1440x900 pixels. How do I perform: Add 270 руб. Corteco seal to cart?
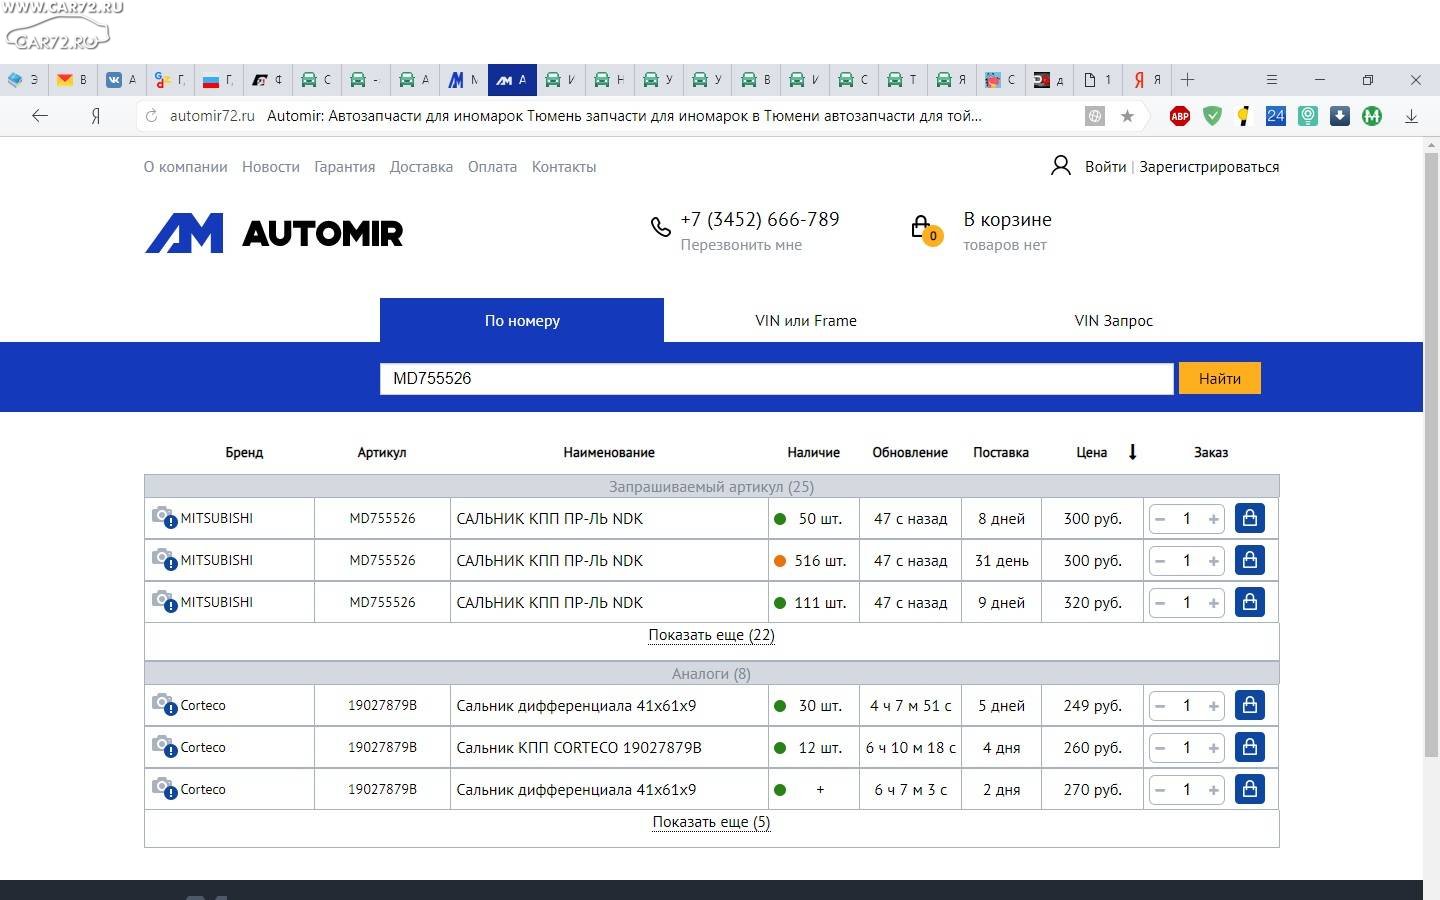1250,789
